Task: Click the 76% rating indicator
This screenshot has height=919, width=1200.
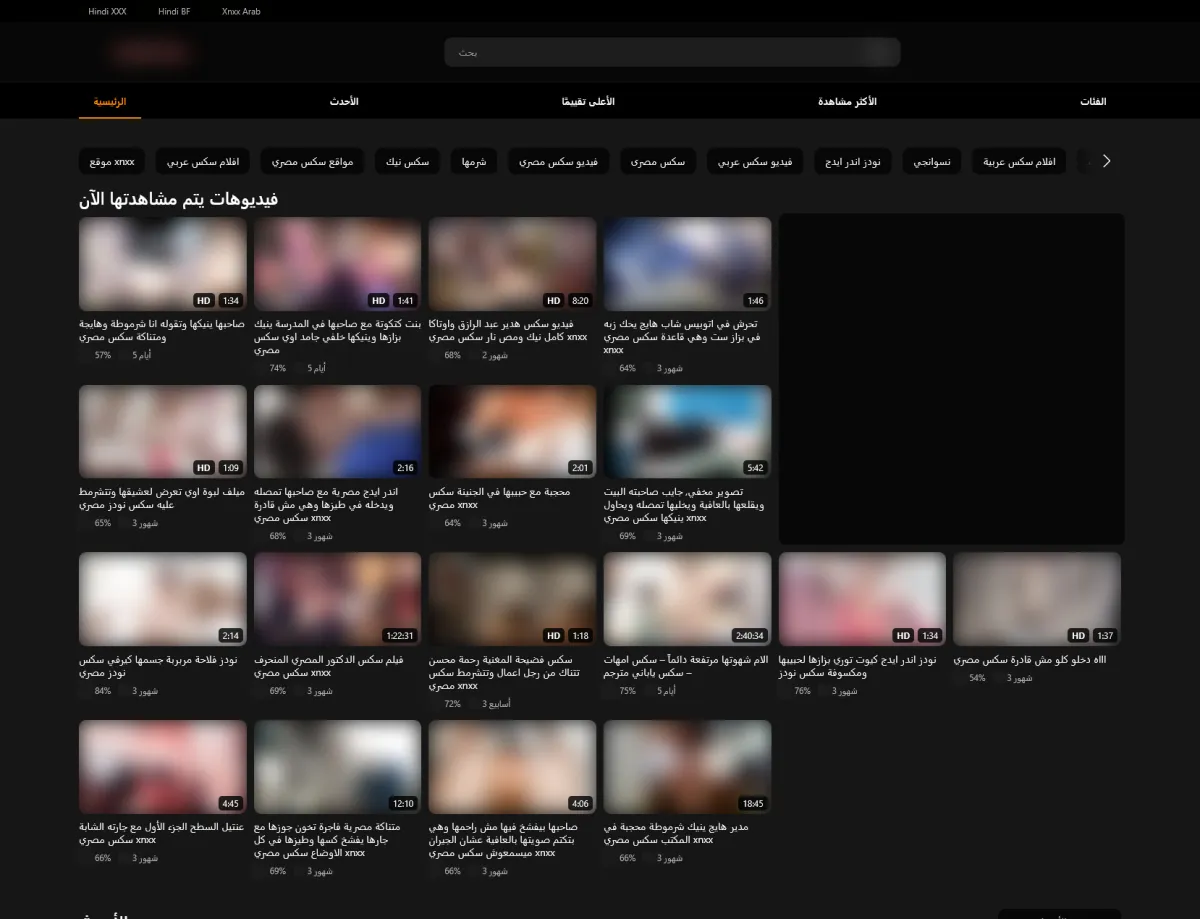Action: coord(802,691)
